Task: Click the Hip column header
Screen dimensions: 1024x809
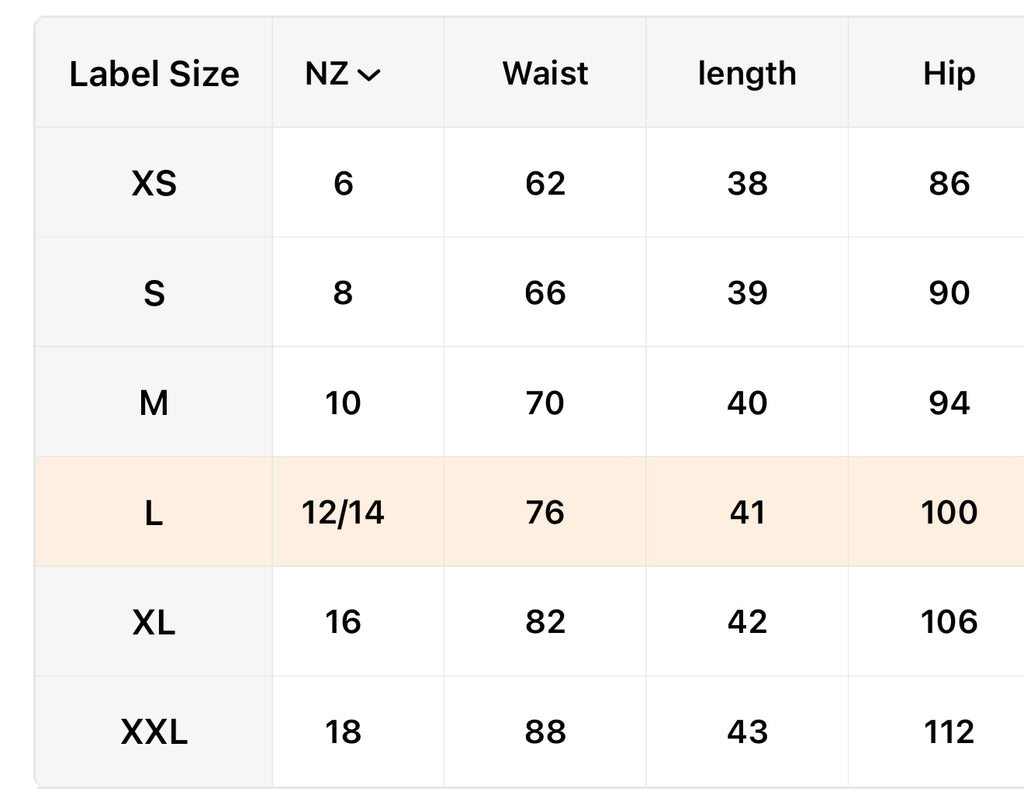Action: (948, 74)
